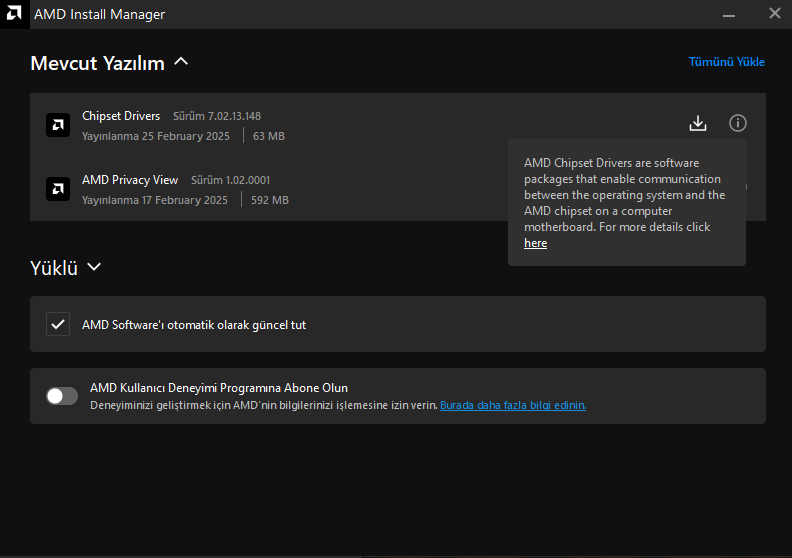Click Tümünü Yükle to install all
Viewport: 792px width, 558px height.
point(726,62)
